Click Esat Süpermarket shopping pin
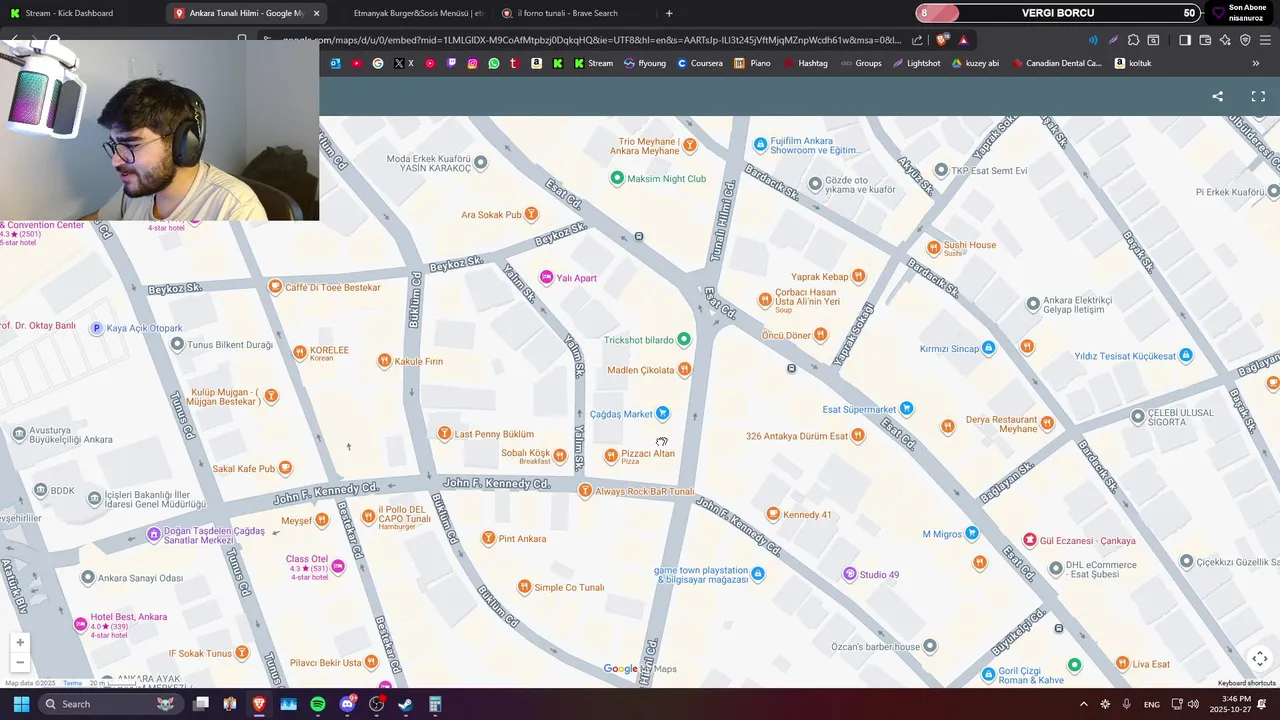The image size is (1280, 720). (906, 409)
